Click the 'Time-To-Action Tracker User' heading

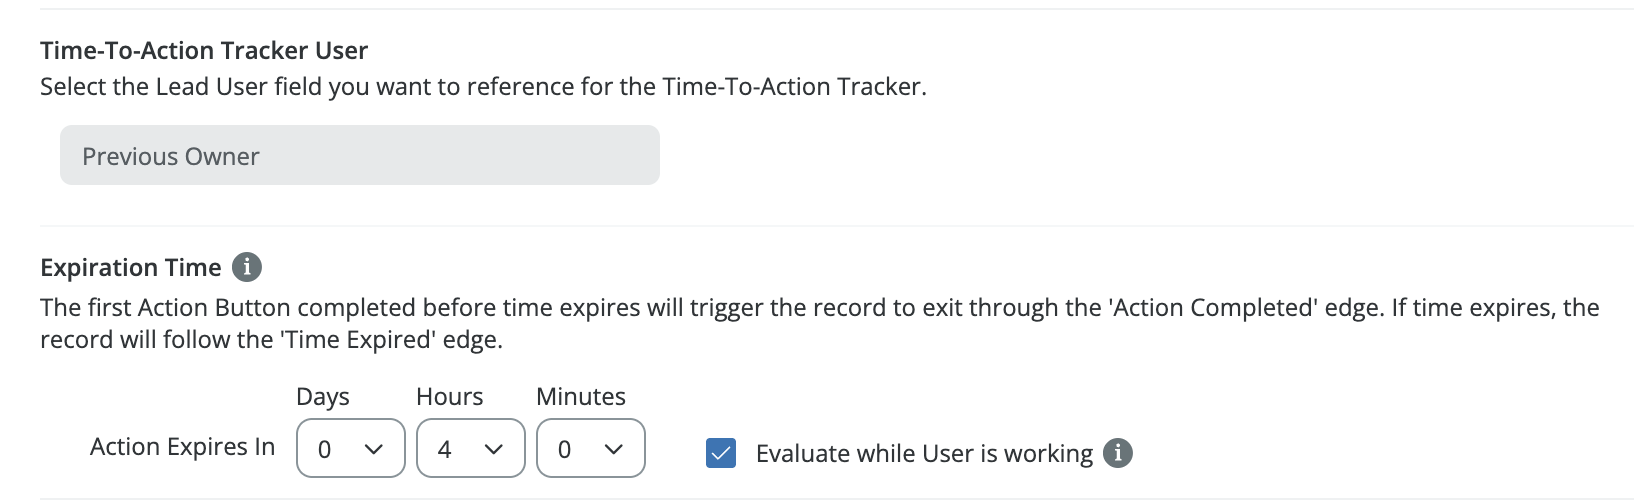tap(204, 51)
